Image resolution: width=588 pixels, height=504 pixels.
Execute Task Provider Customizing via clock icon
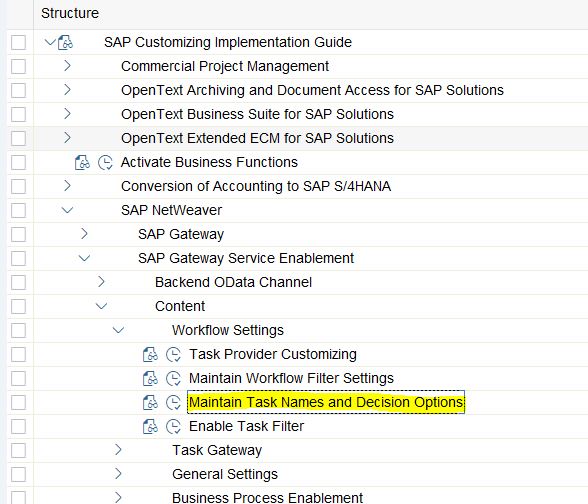pos(174,355)
